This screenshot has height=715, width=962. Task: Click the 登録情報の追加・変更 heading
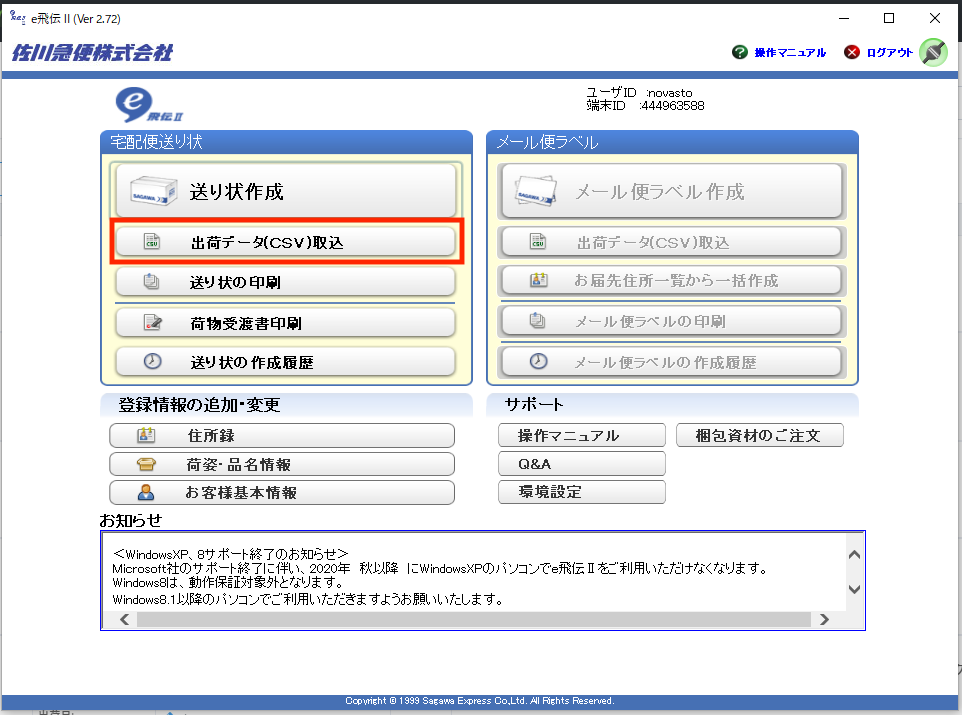pyautogui.click(x=199, y=404)
